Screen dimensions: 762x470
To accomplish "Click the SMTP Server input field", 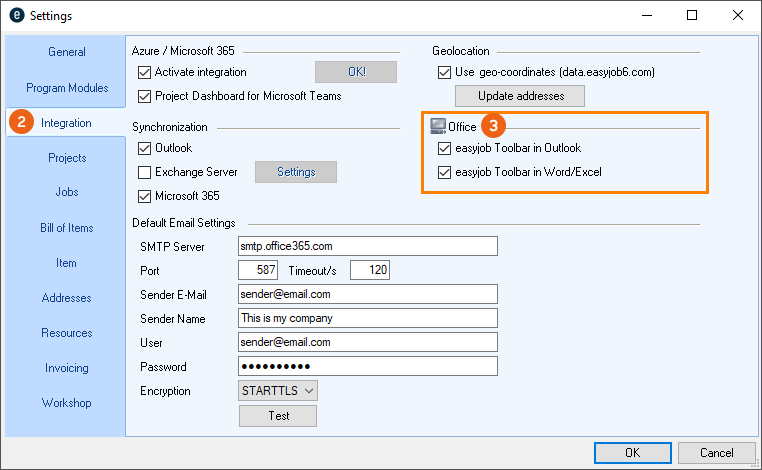I will (367, 246).
